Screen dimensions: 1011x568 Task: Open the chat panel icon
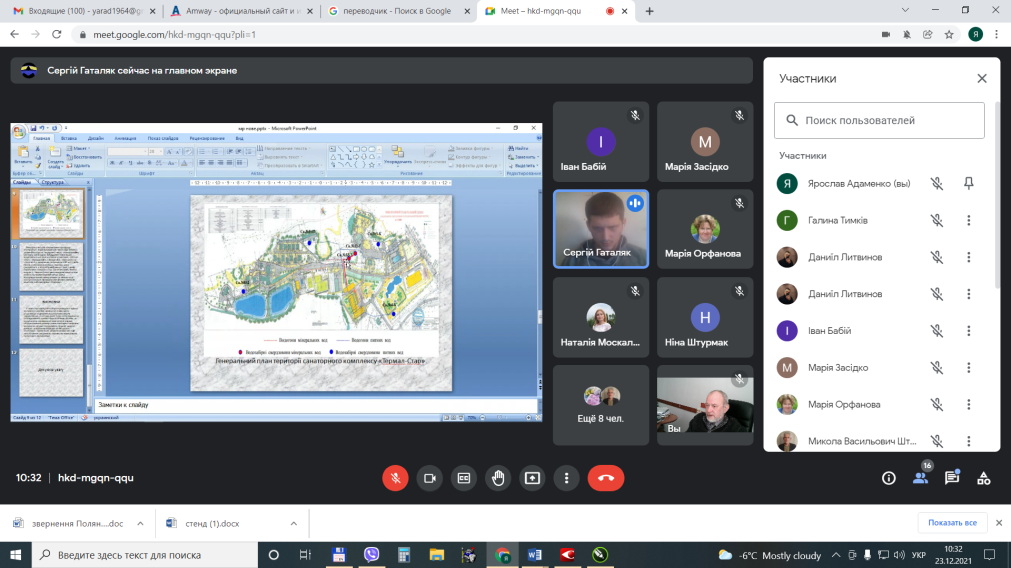pyautogui.click(x=952, y=478)
